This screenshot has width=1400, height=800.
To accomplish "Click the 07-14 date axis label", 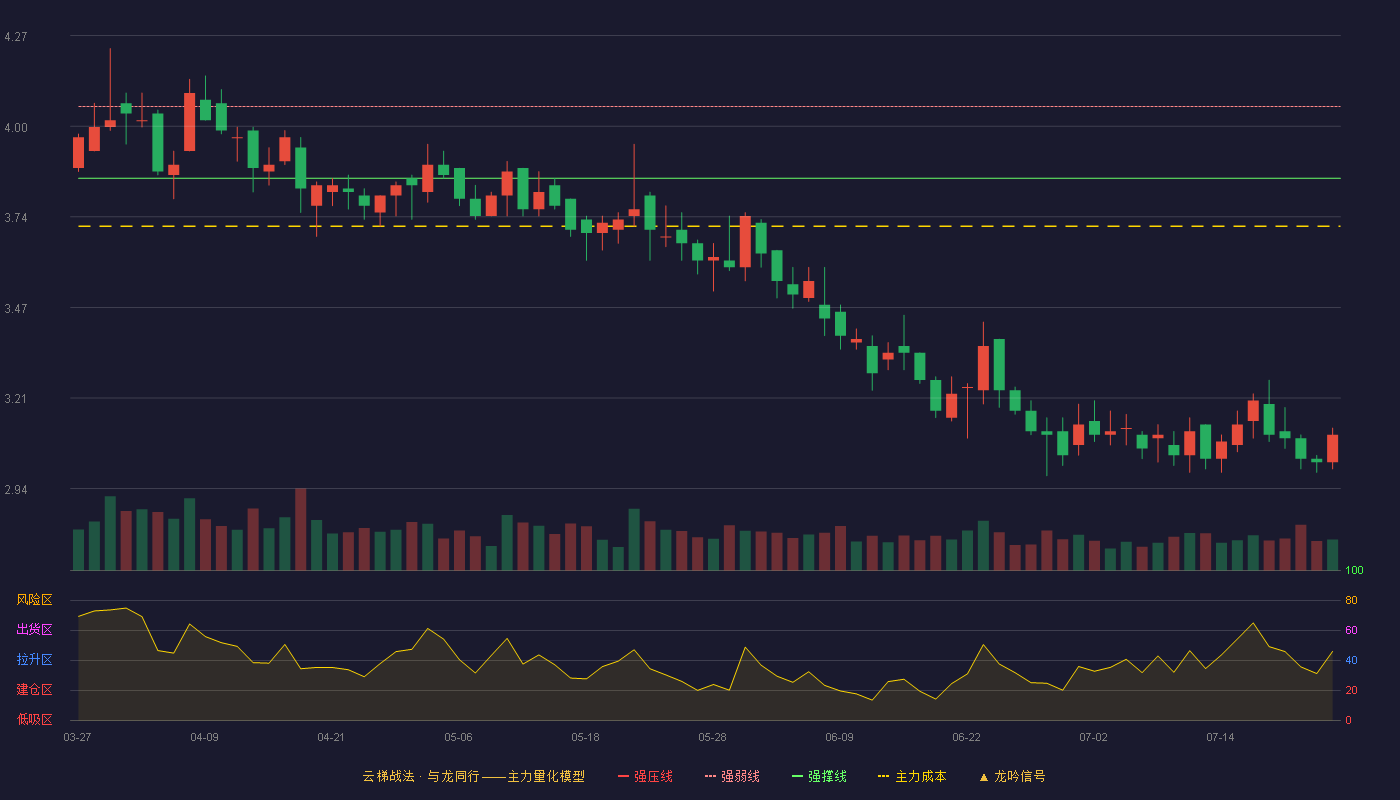I will point(1220,737).
